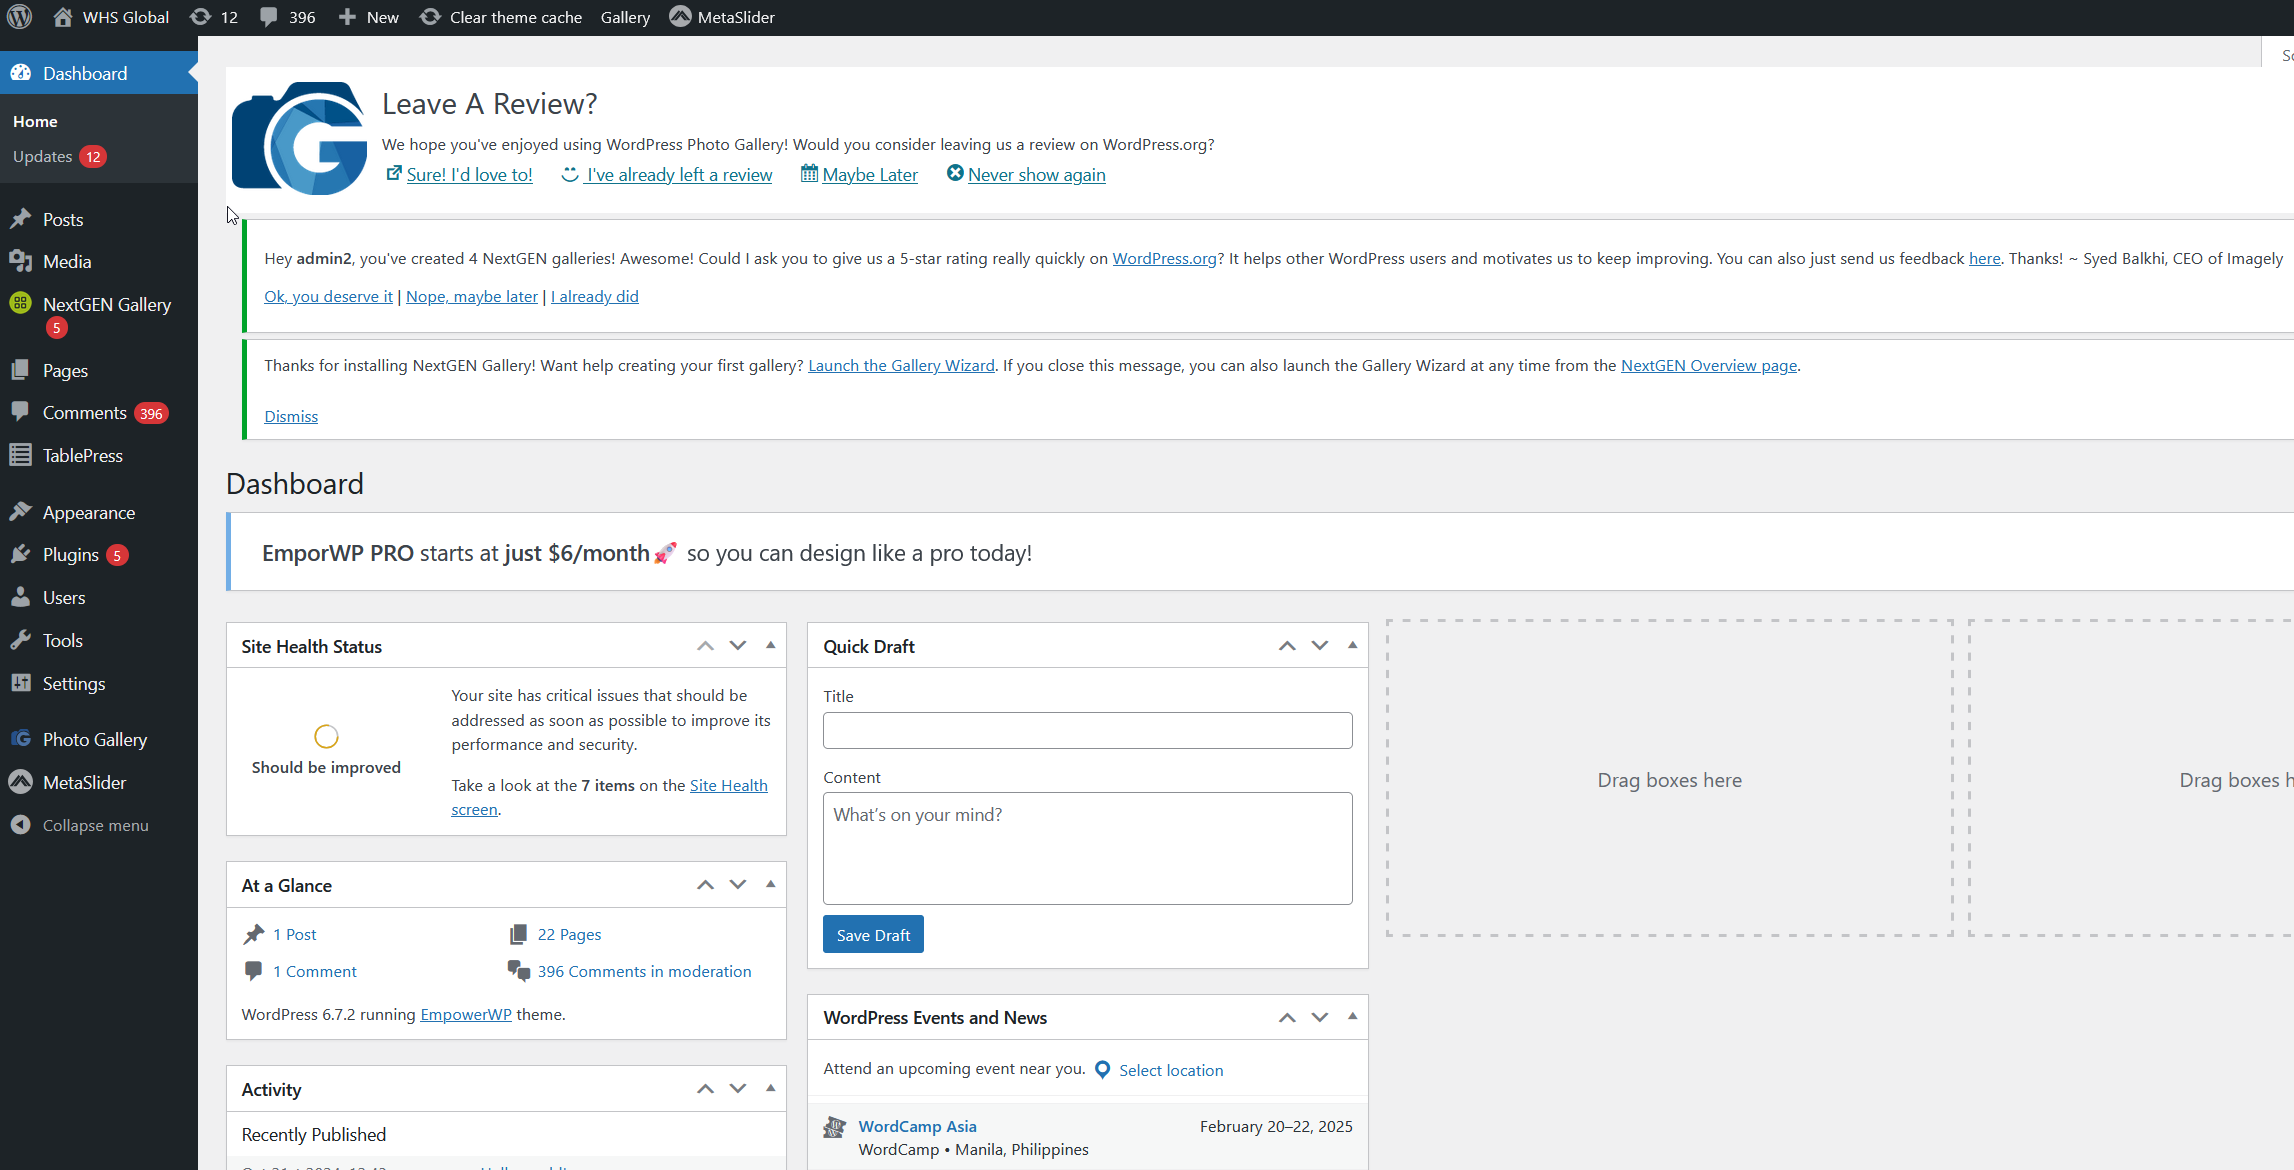Image resolution: width=2294 pixels, height=1170 pixels.
Task: Click the Comments bubble icon in sidebar
Action: [21, 412]
